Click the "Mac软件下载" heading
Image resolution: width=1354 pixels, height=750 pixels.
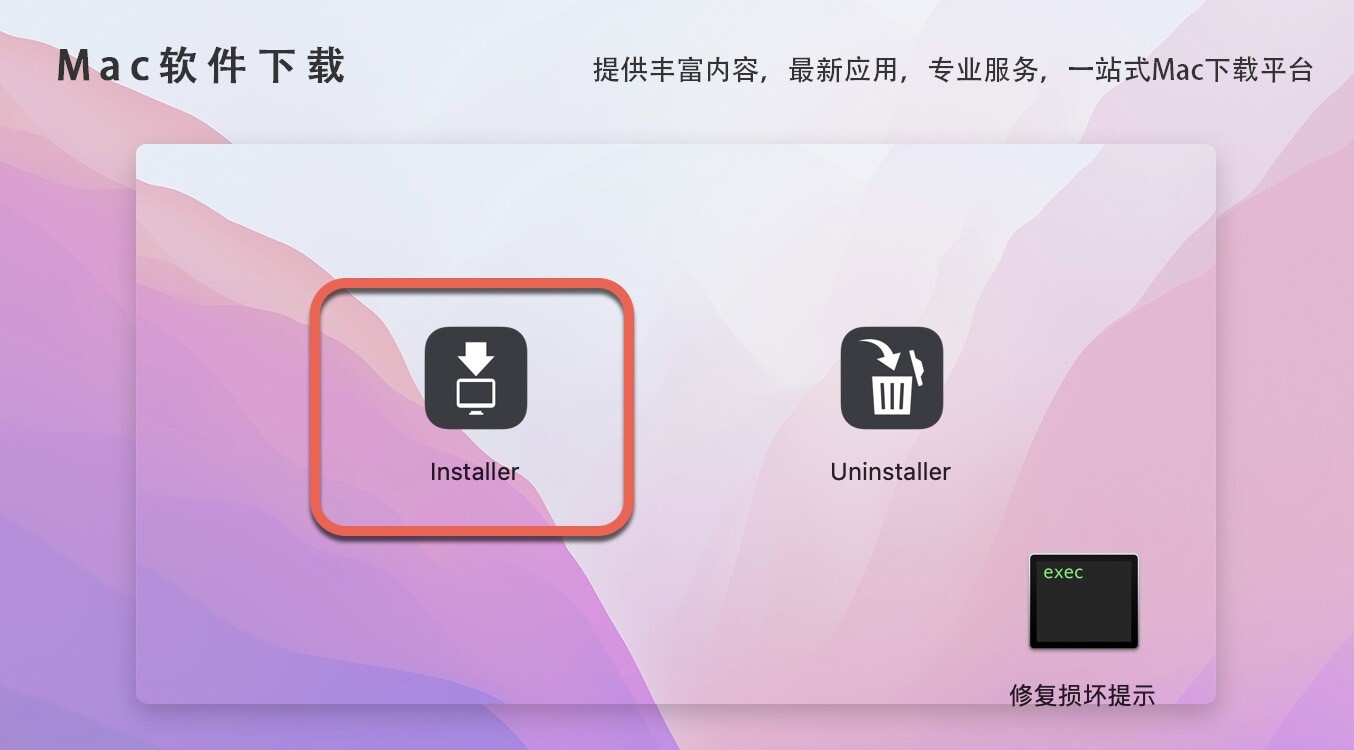tap(201, 67)
